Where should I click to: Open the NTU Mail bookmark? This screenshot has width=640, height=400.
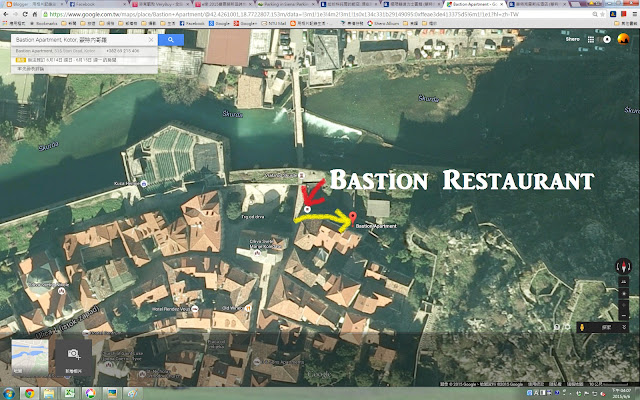click(x=274, y=23)
